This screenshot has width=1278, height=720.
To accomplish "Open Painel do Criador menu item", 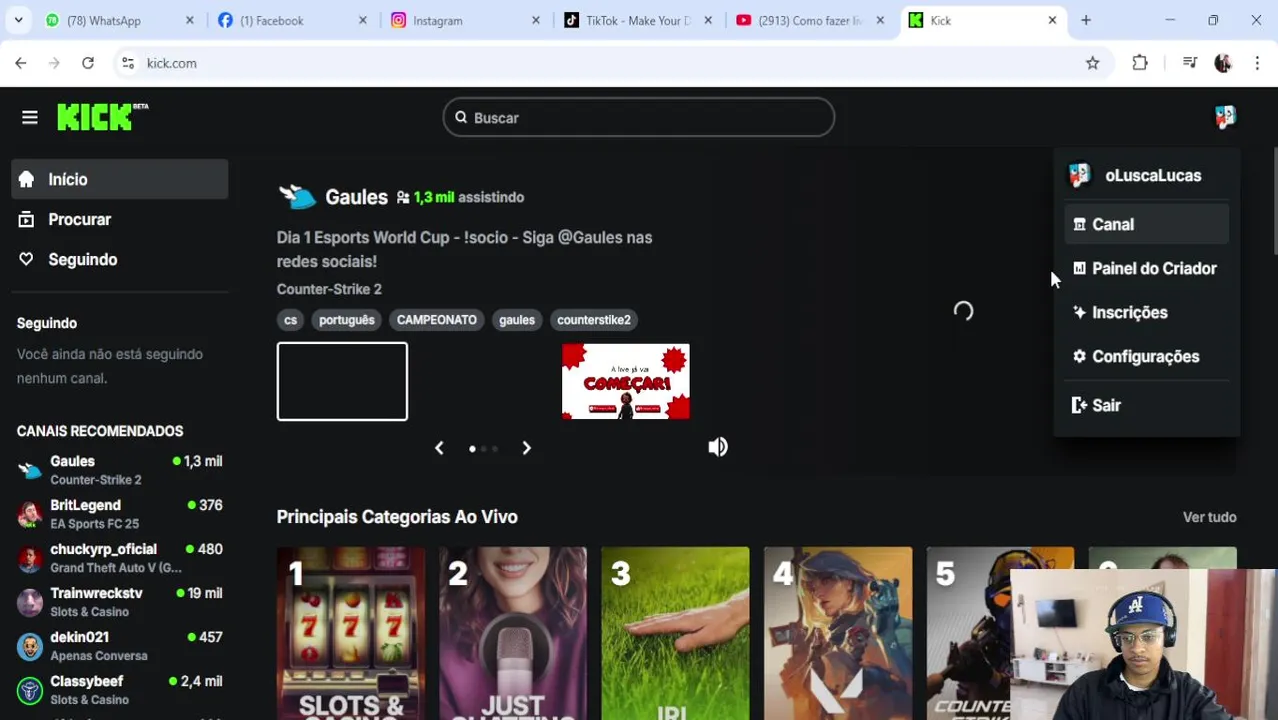I will [x=1146, y=269].
